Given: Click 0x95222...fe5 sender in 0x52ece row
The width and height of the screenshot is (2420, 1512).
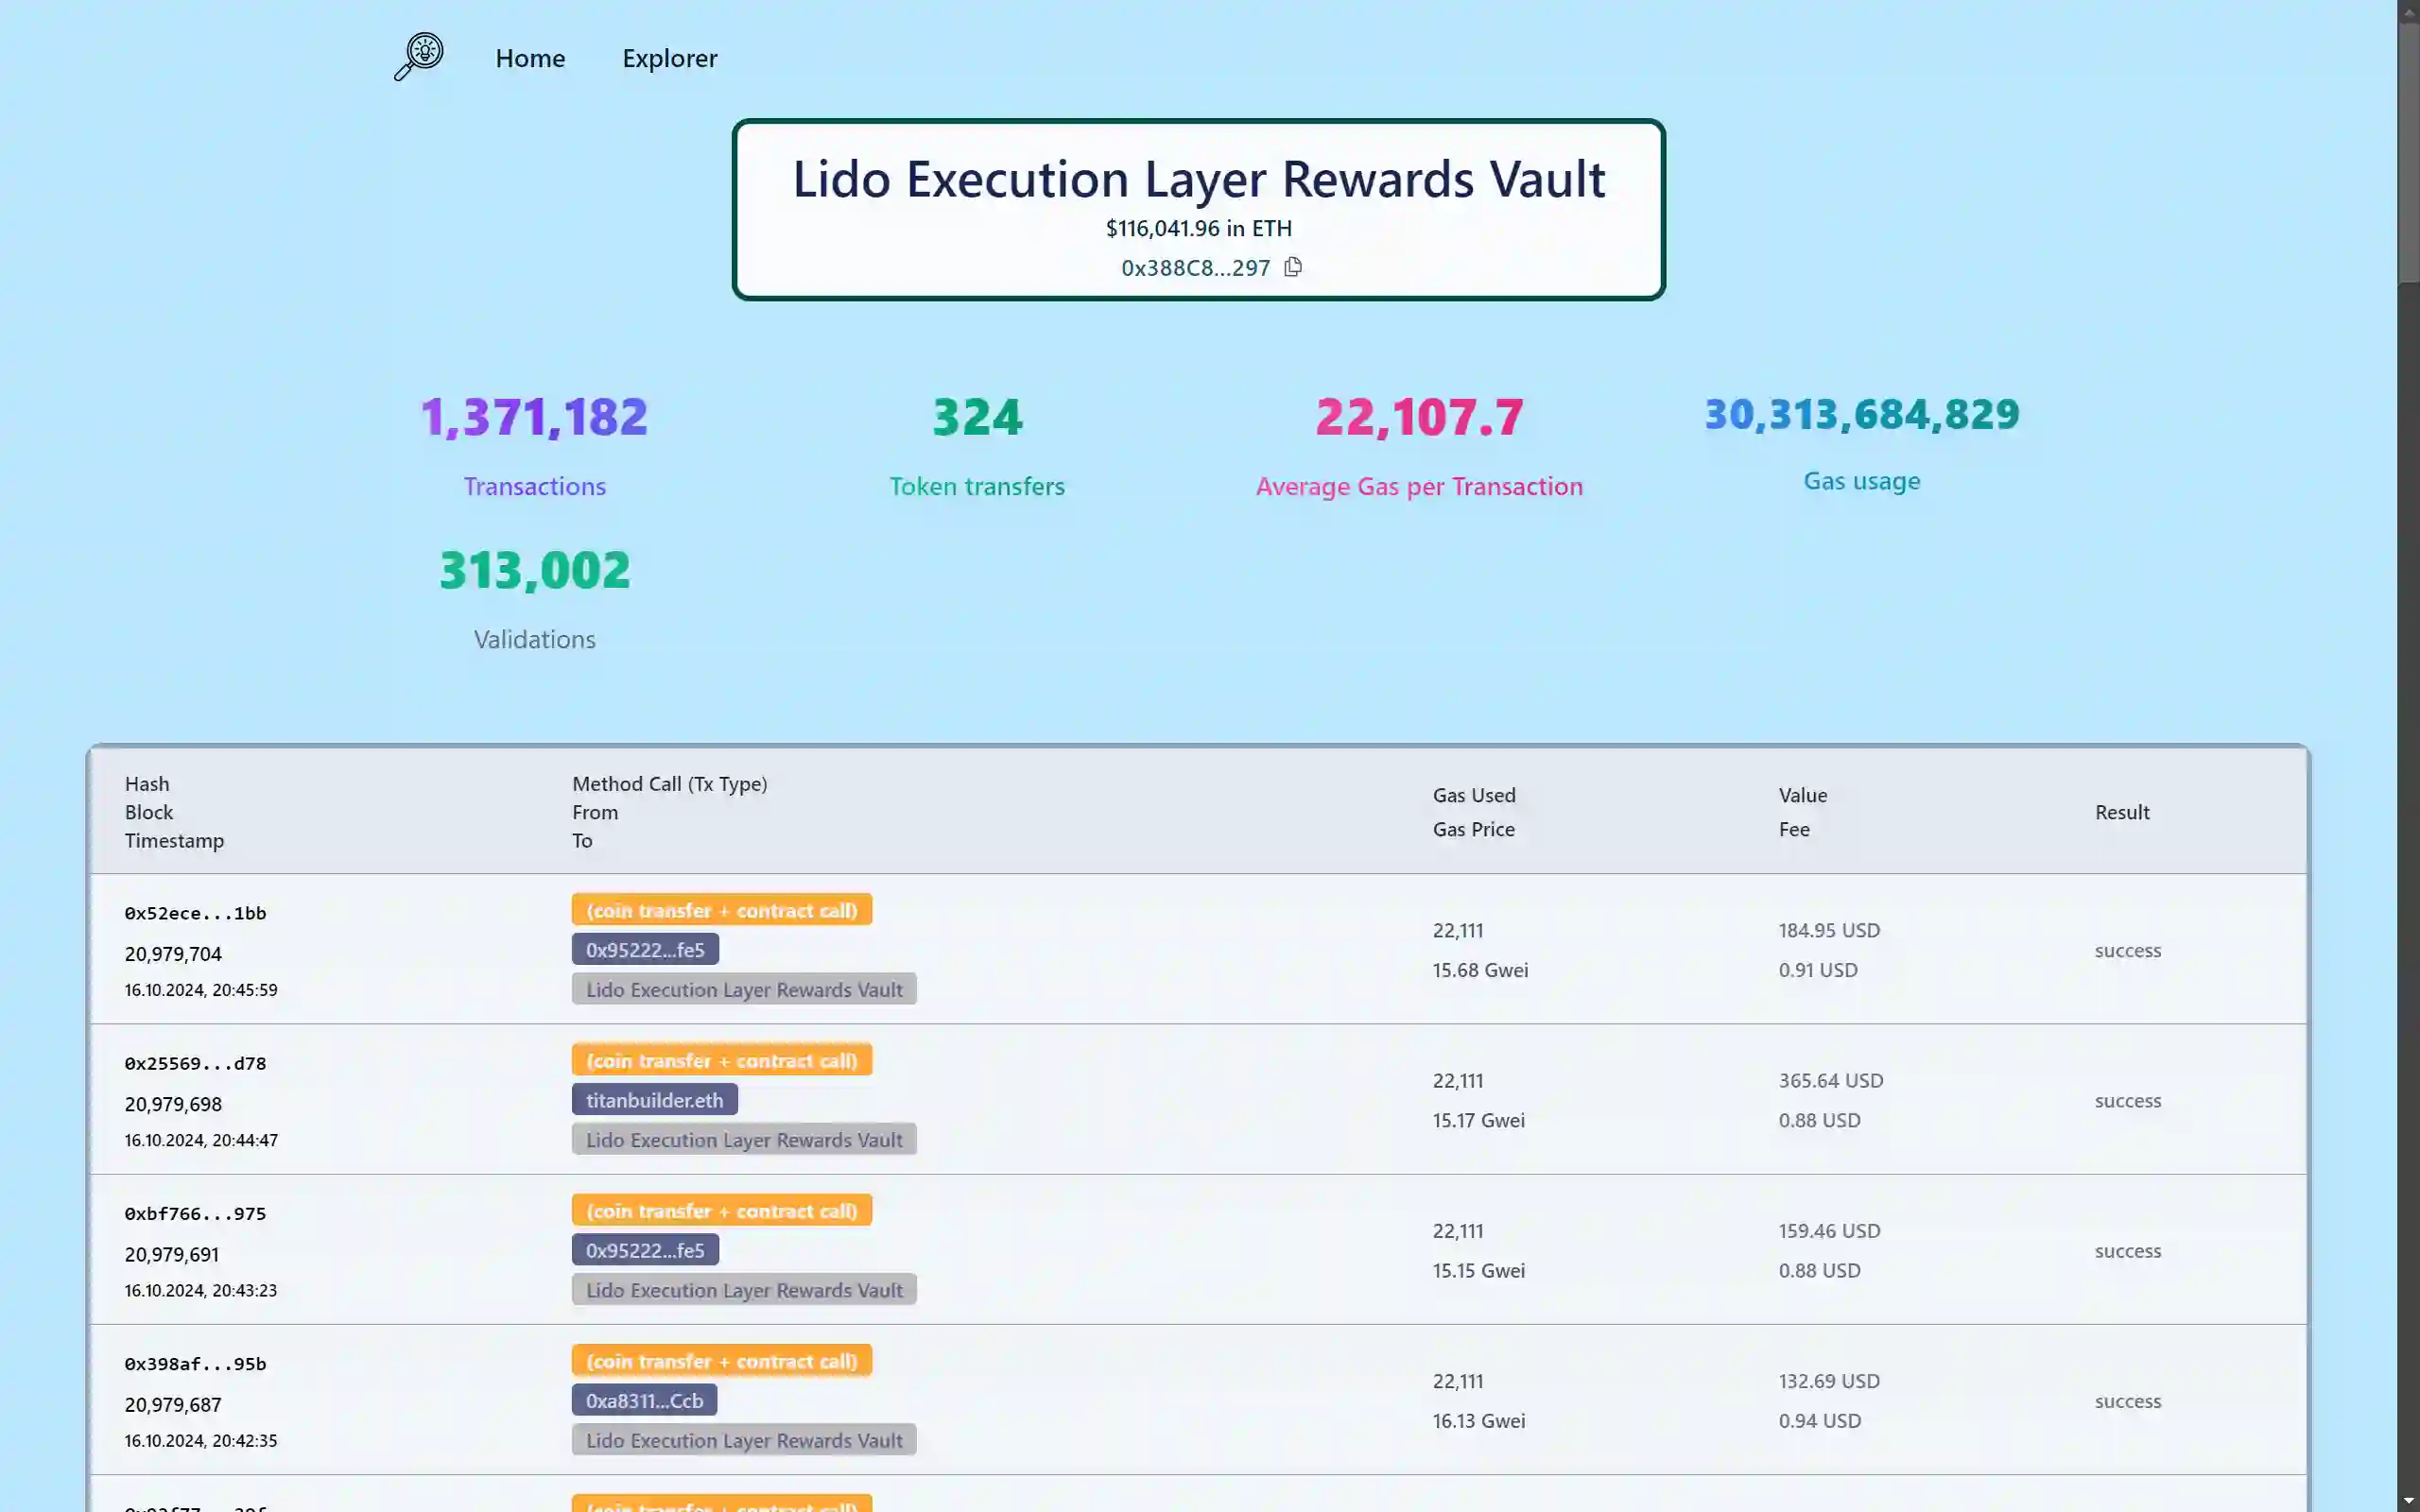Looking at the screenshot, I should pyautogui.click(x=645, y=950).
